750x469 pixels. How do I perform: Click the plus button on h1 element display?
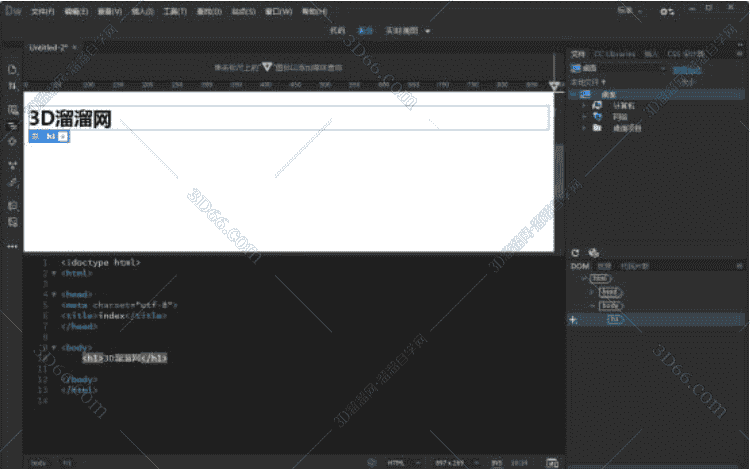tap(63, 136)
